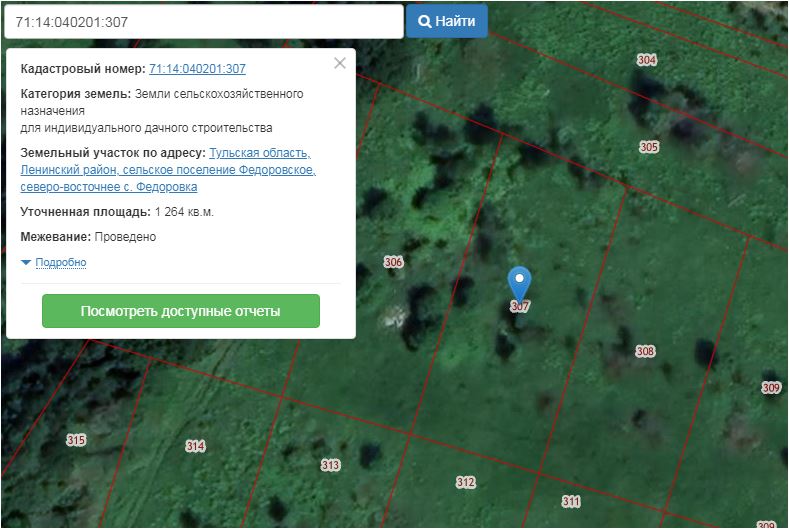
Task: Select the parcel 307 label under the pin
Action: 519,307
